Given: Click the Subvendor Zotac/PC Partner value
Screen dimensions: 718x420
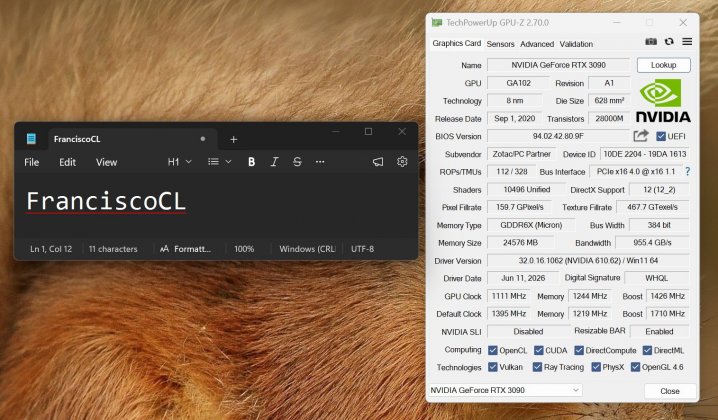Looking at the screenshot, I should point(521,154).
